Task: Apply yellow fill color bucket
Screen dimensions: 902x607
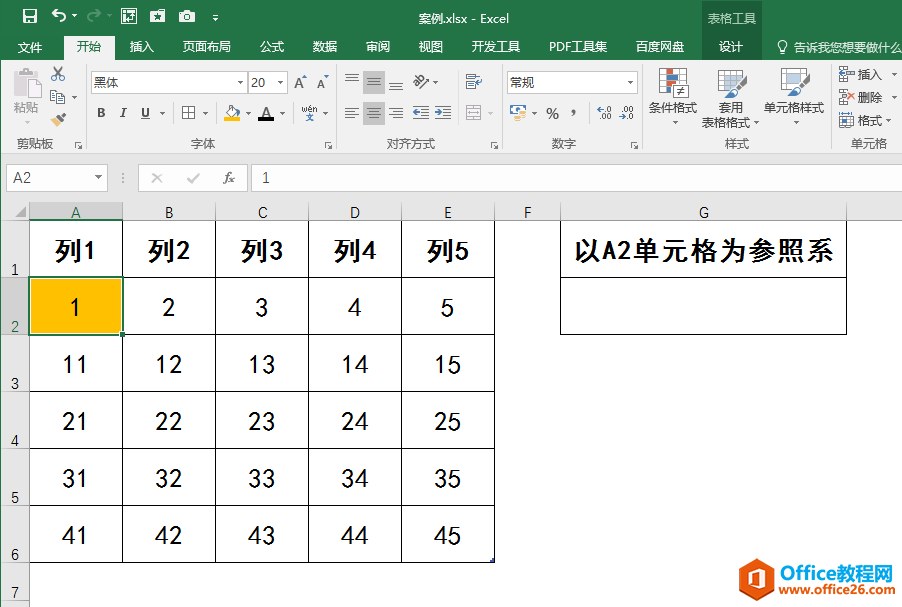Action: pos(232,113)
